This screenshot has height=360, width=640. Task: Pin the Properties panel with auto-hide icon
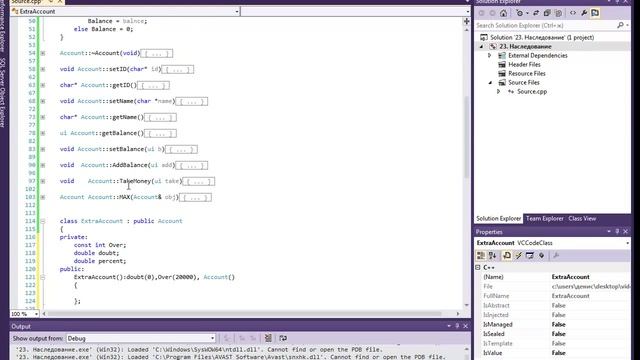pos(617,231)
